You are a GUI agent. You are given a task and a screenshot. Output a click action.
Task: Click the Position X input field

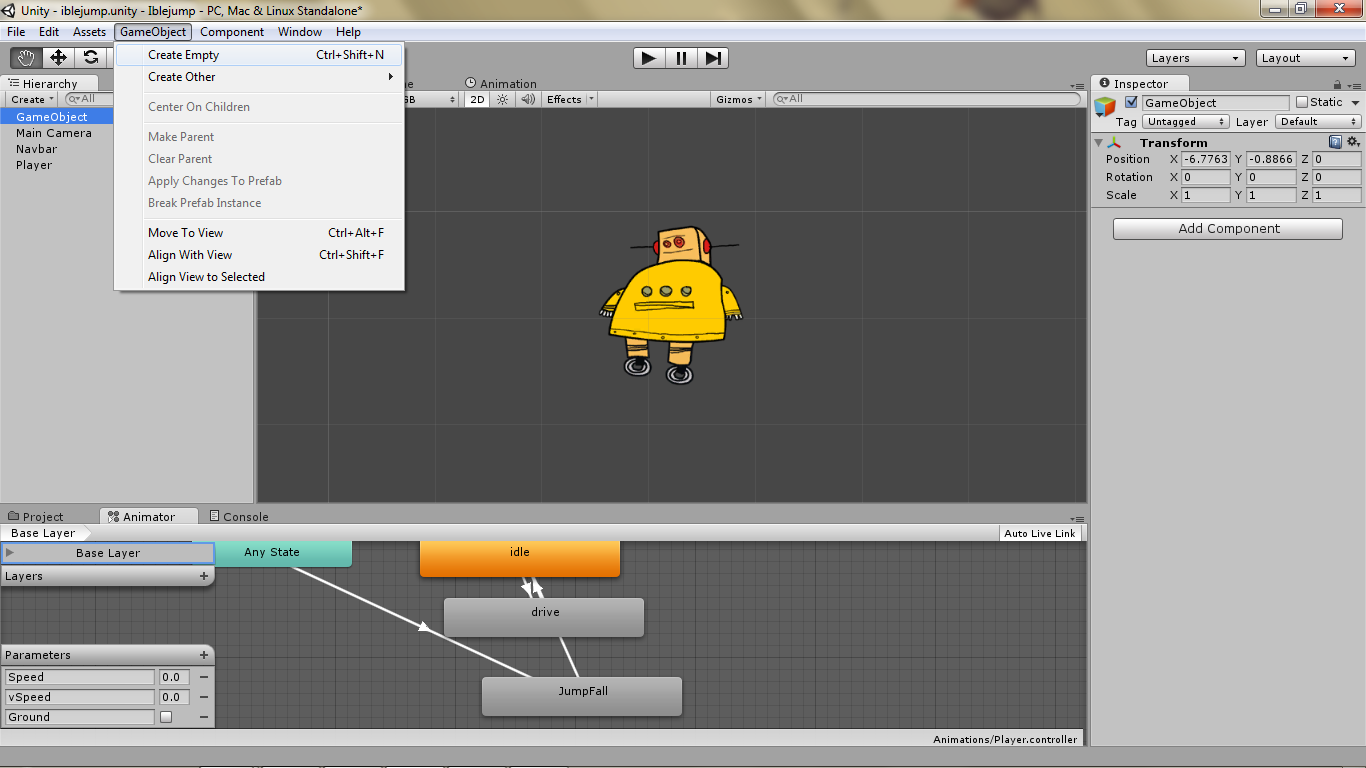1205,159
